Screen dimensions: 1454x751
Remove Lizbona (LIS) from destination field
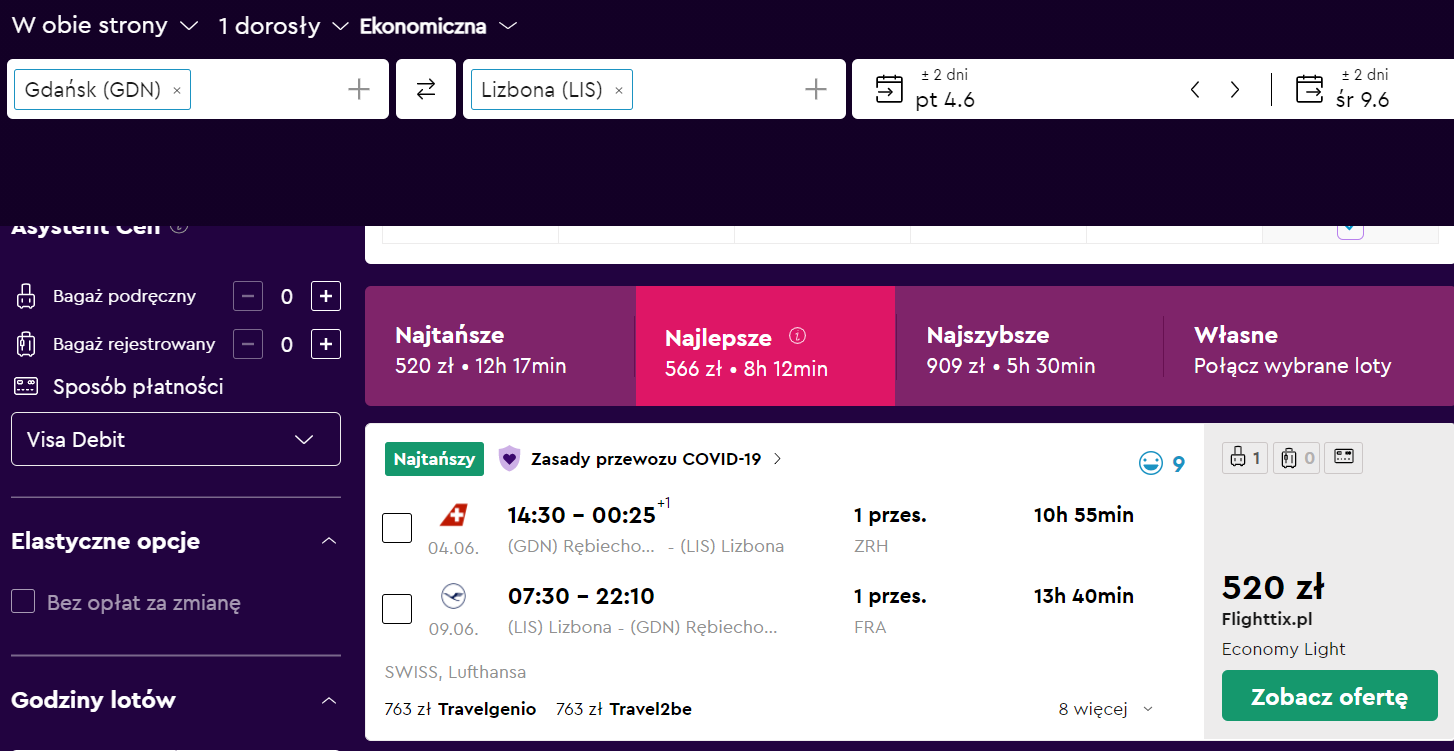(618, 90)
